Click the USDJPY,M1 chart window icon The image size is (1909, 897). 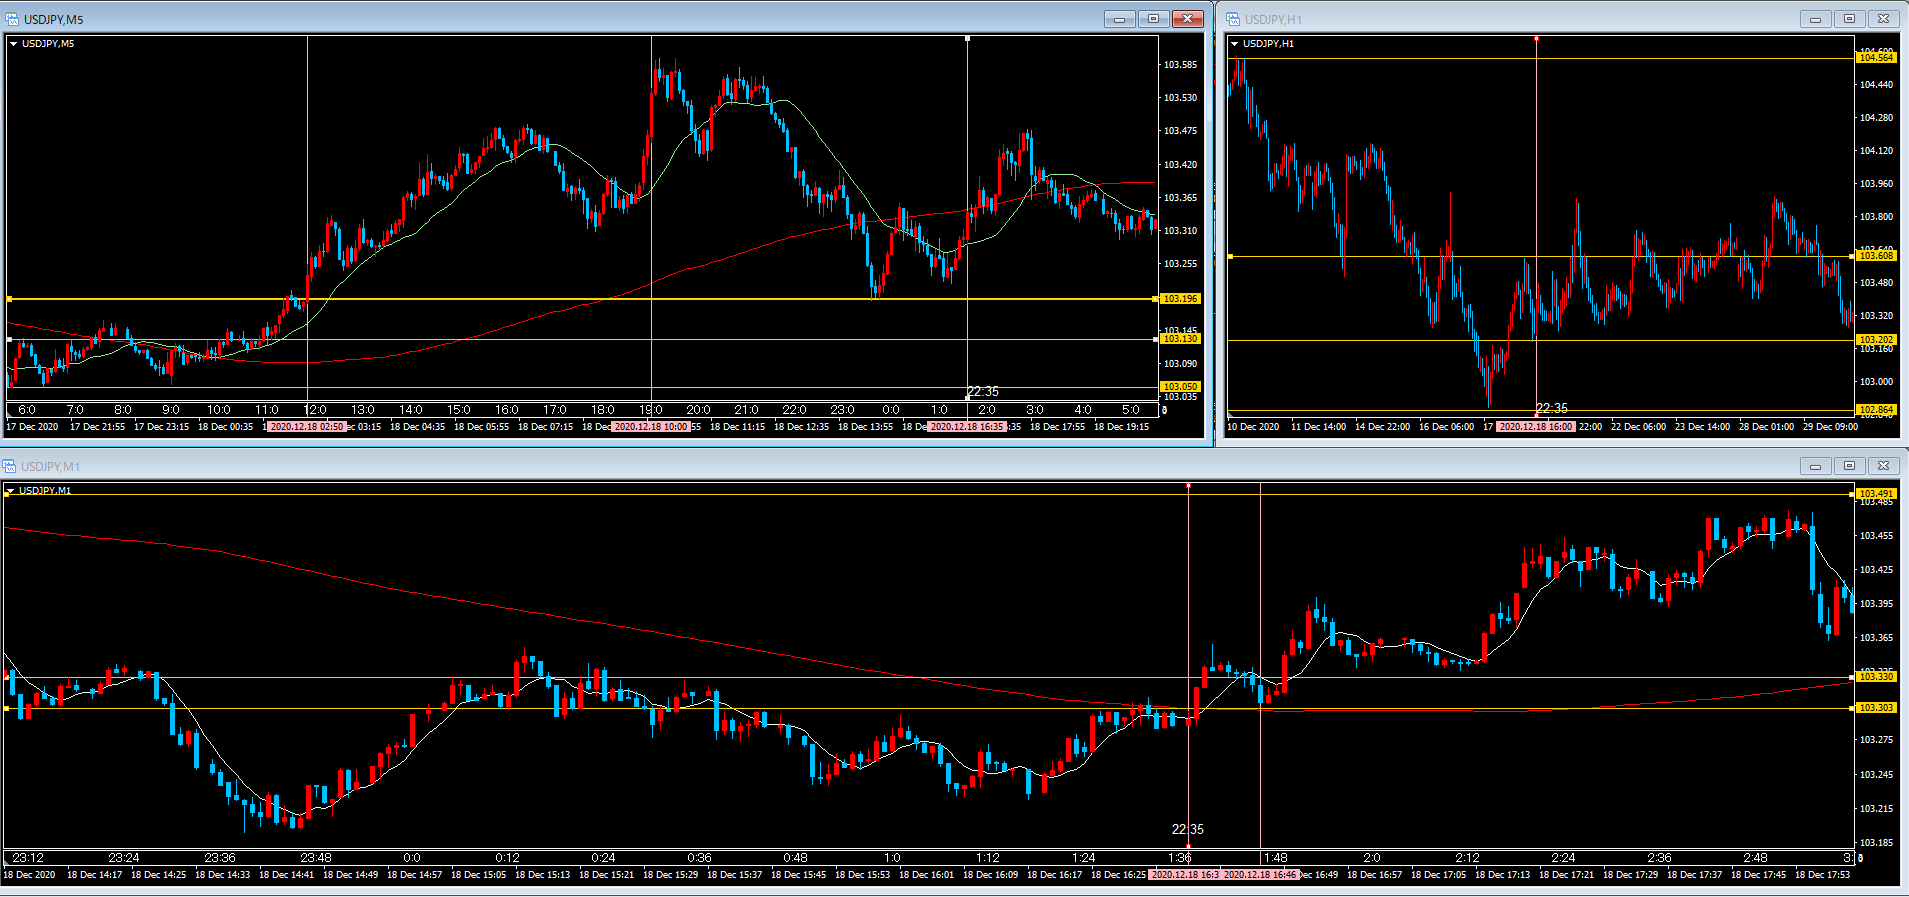pyautogui.click(x=10, y=466)
